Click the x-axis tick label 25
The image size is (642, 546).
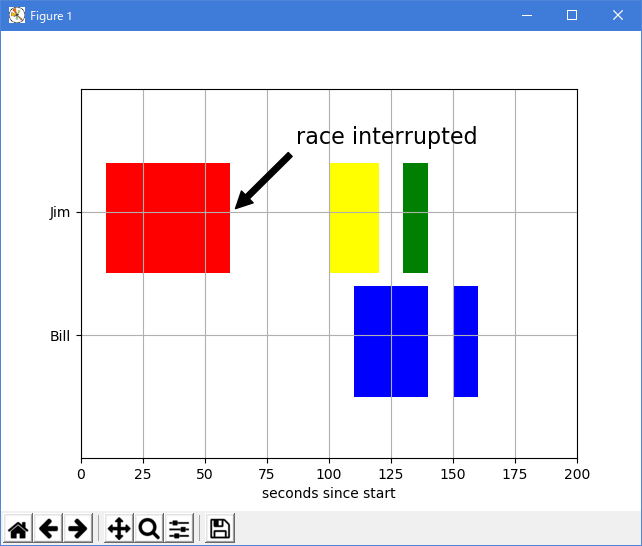click(143, 474)
